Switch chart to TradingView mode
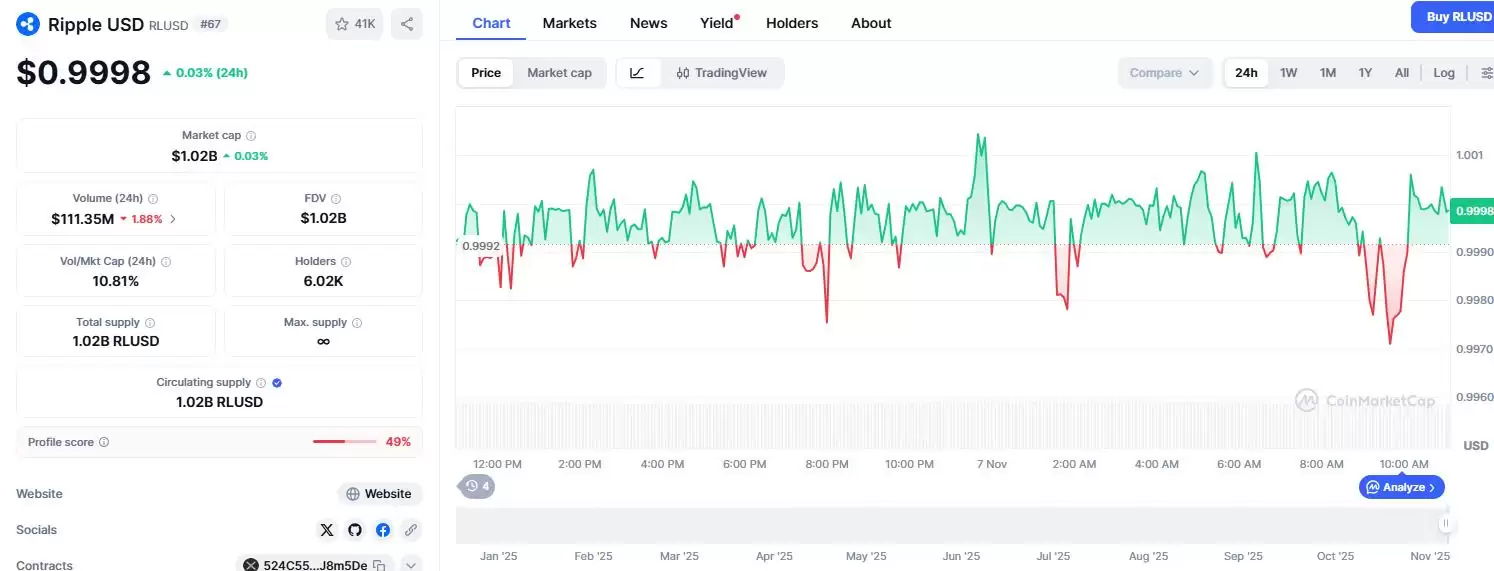1494x571 pixels. click(x=721, y=73)
